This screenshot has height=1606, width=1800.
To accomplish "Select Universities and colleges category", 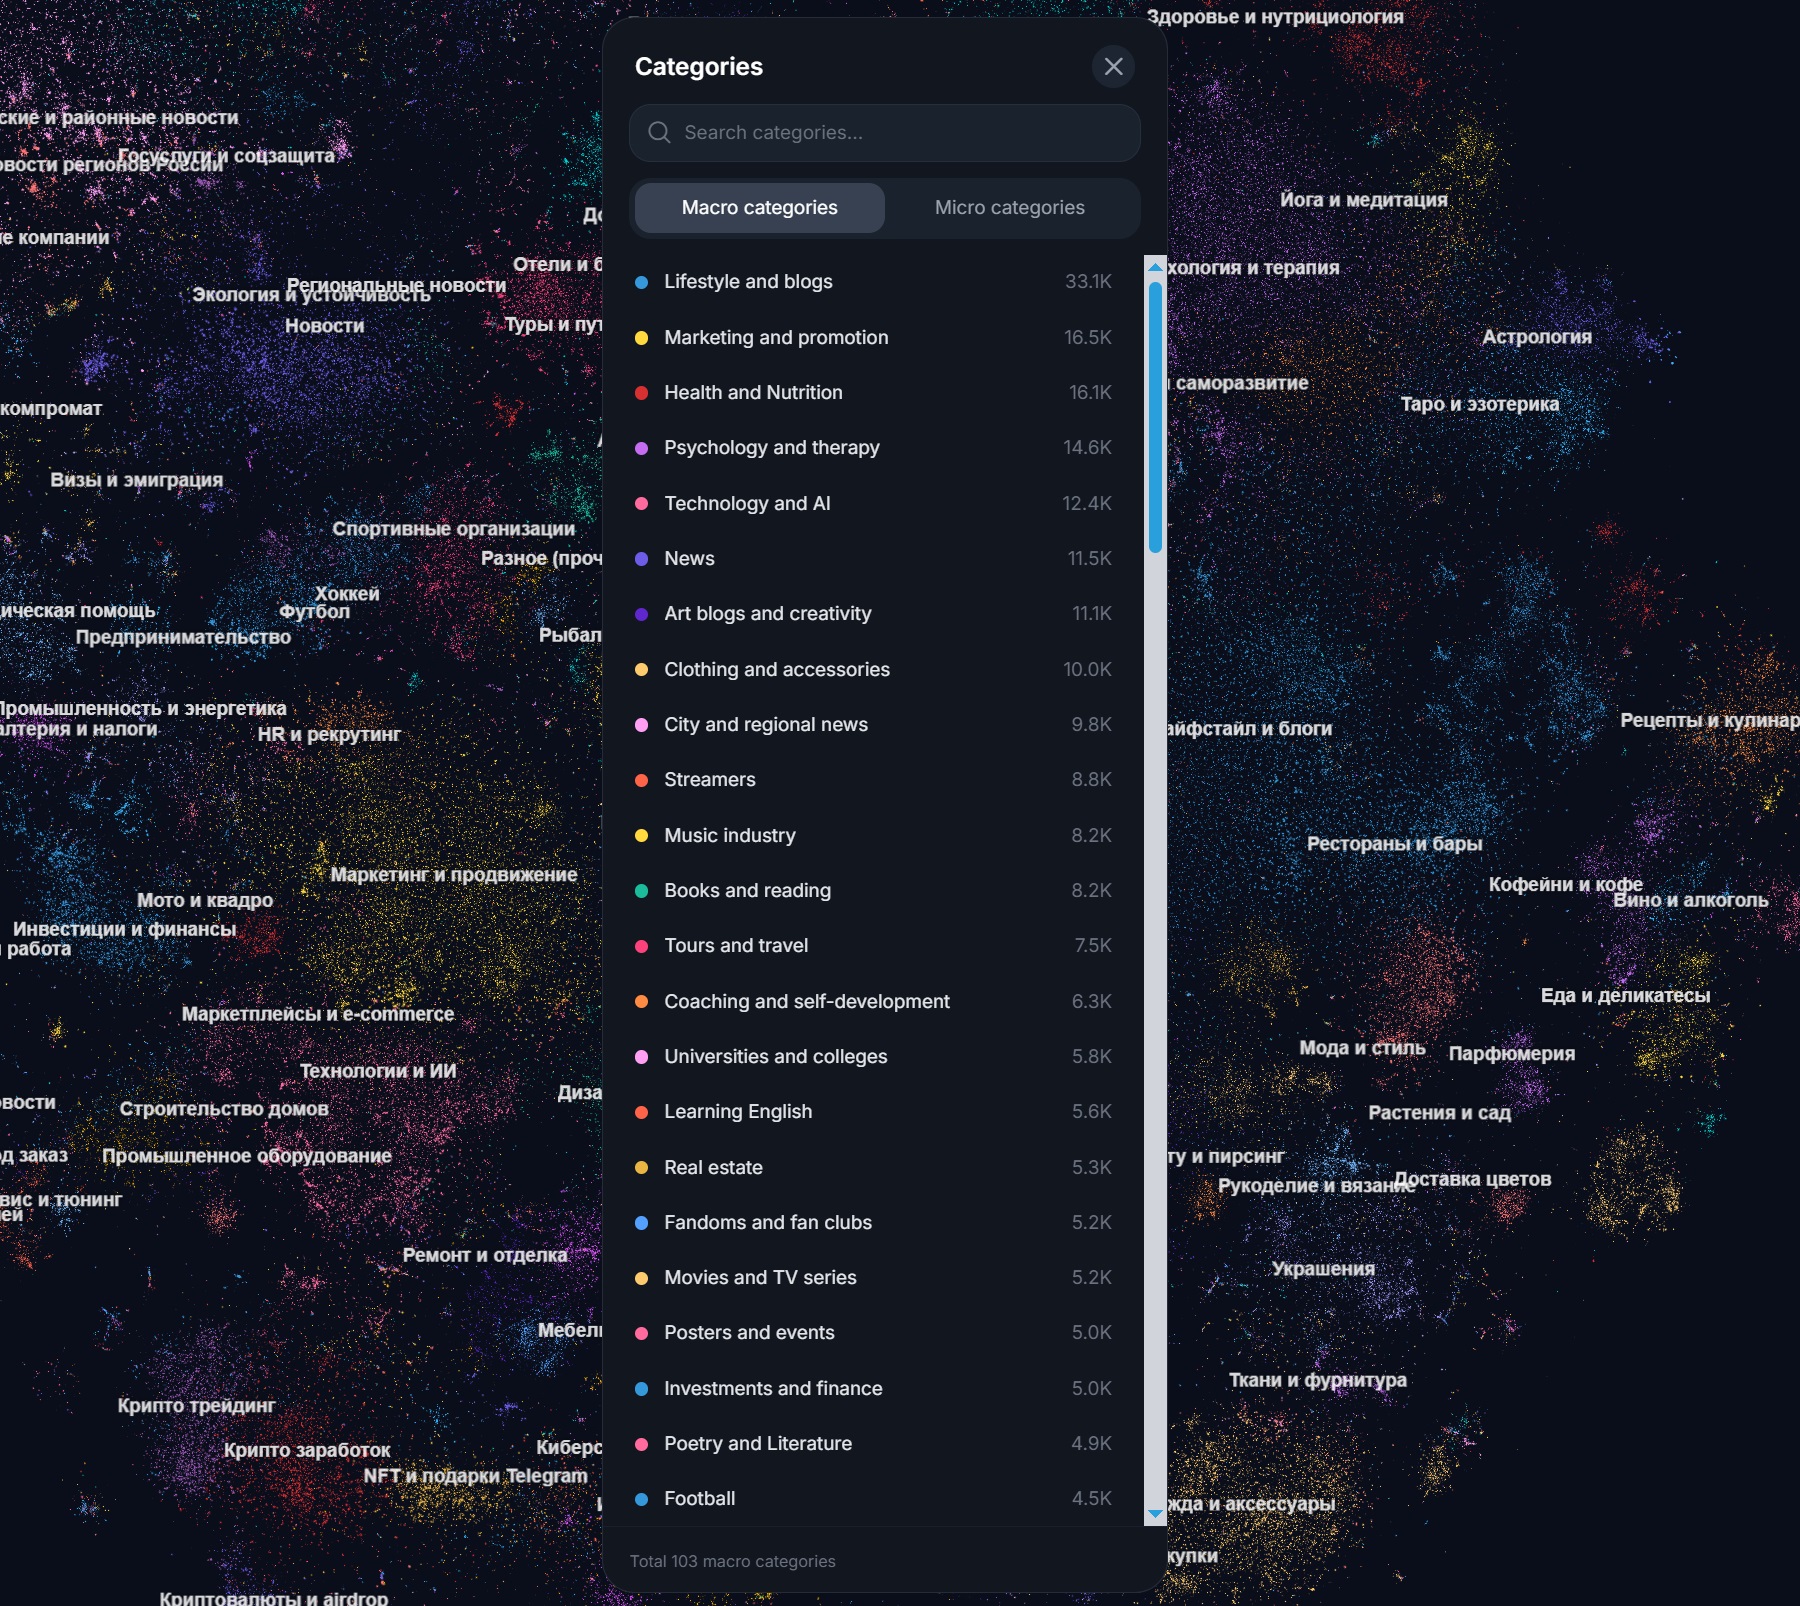I will coord(874,1057).
